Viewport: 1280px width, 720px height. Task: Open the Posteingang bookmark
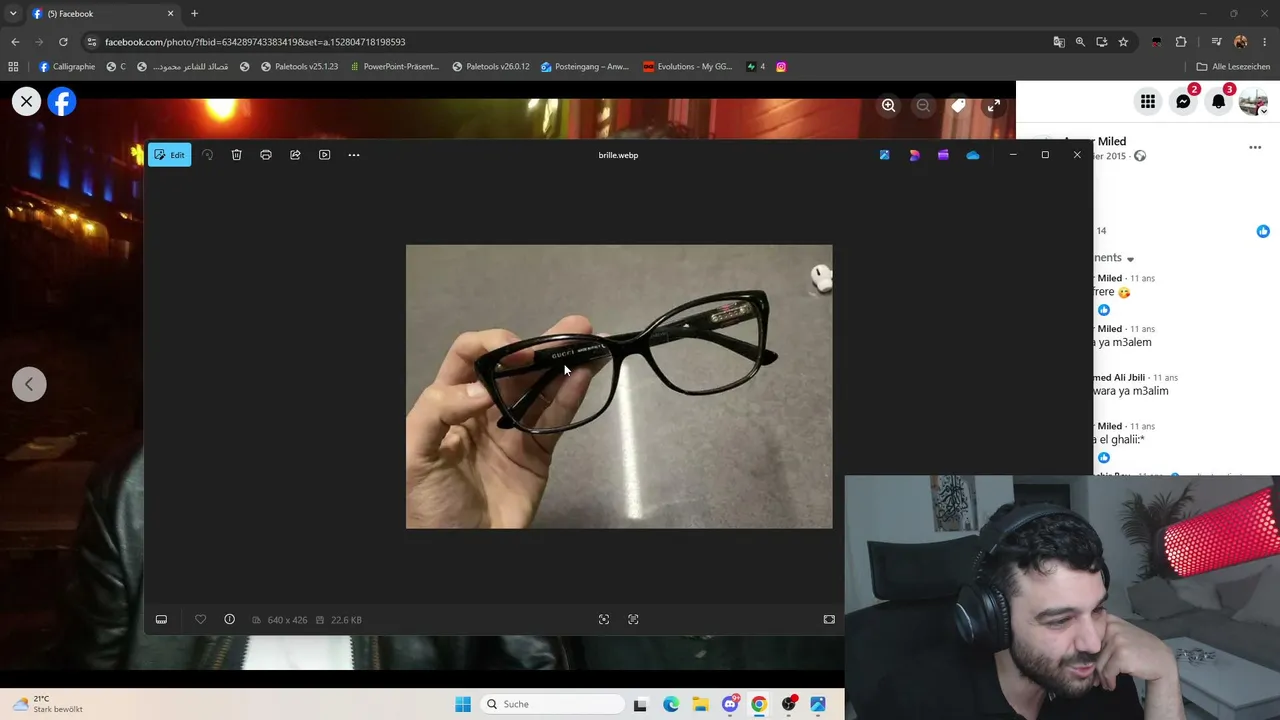pyautogui.click(x=584, y=67)
